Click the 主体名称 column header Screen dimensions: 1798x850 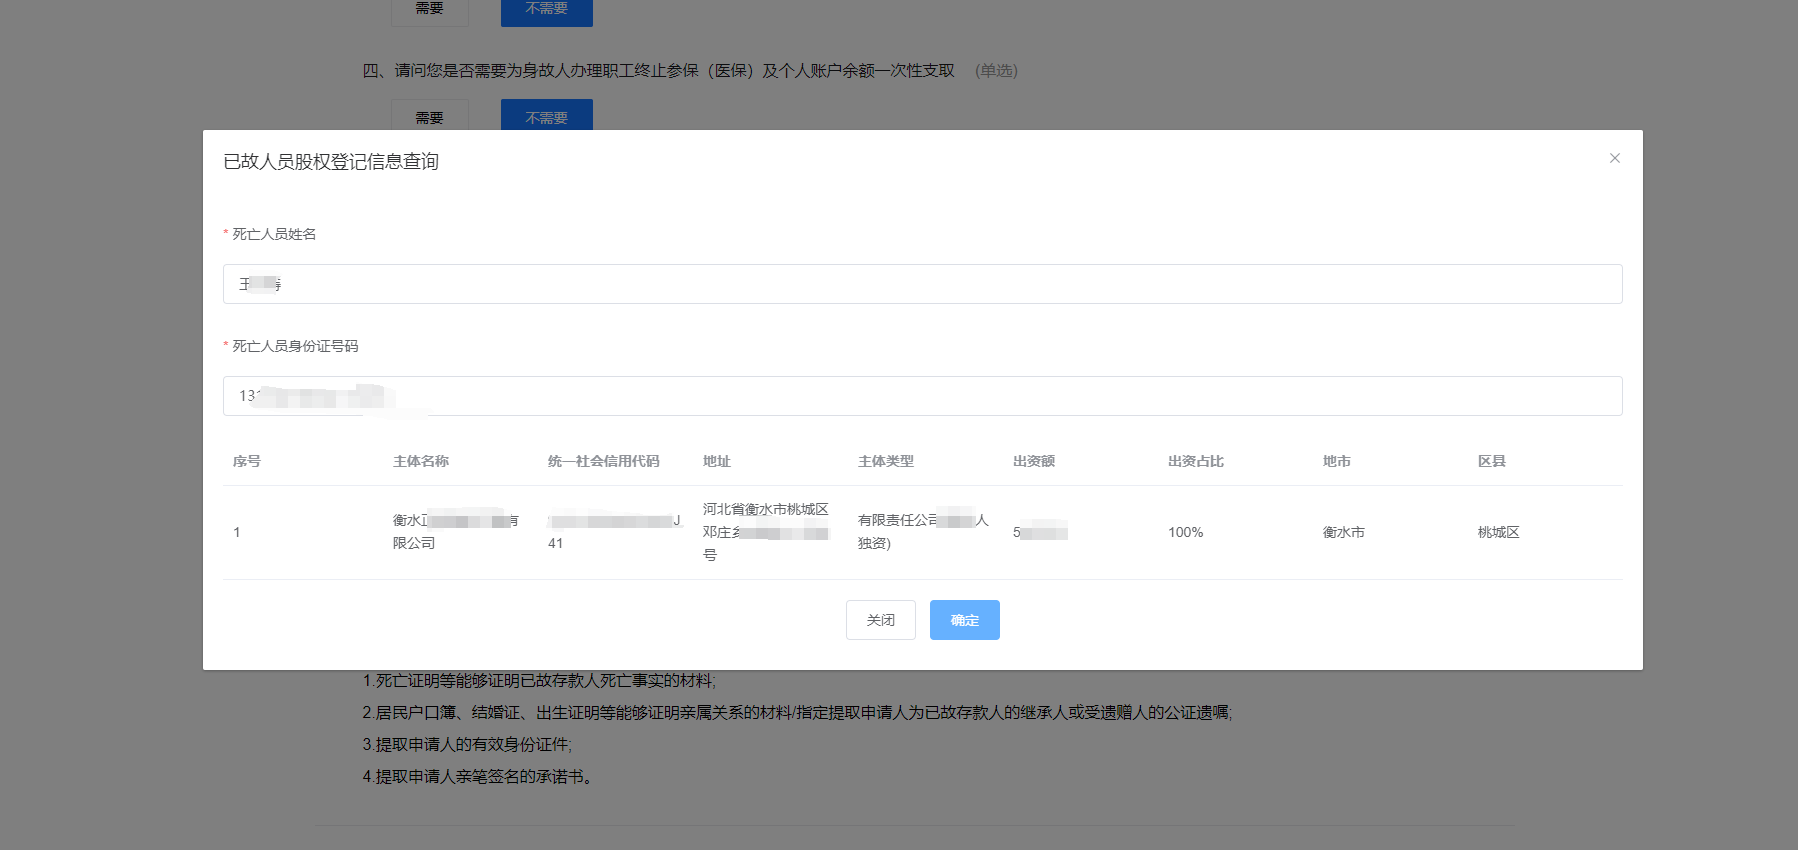(421, 461)
